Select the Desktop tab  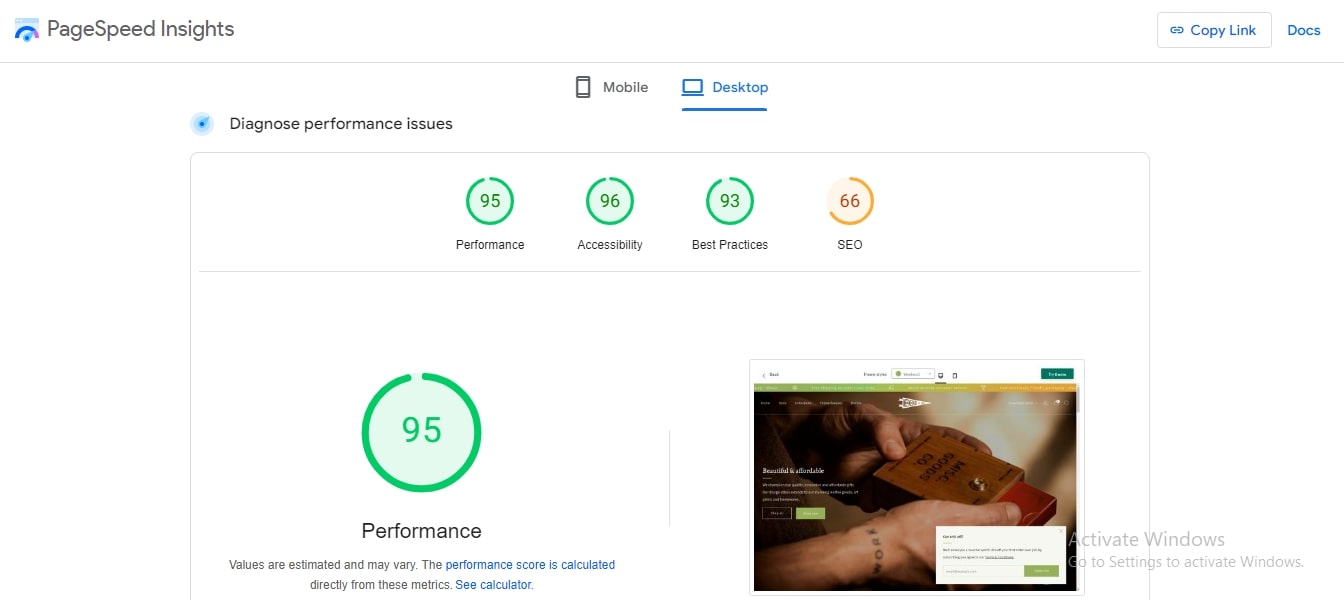point(725,87)
